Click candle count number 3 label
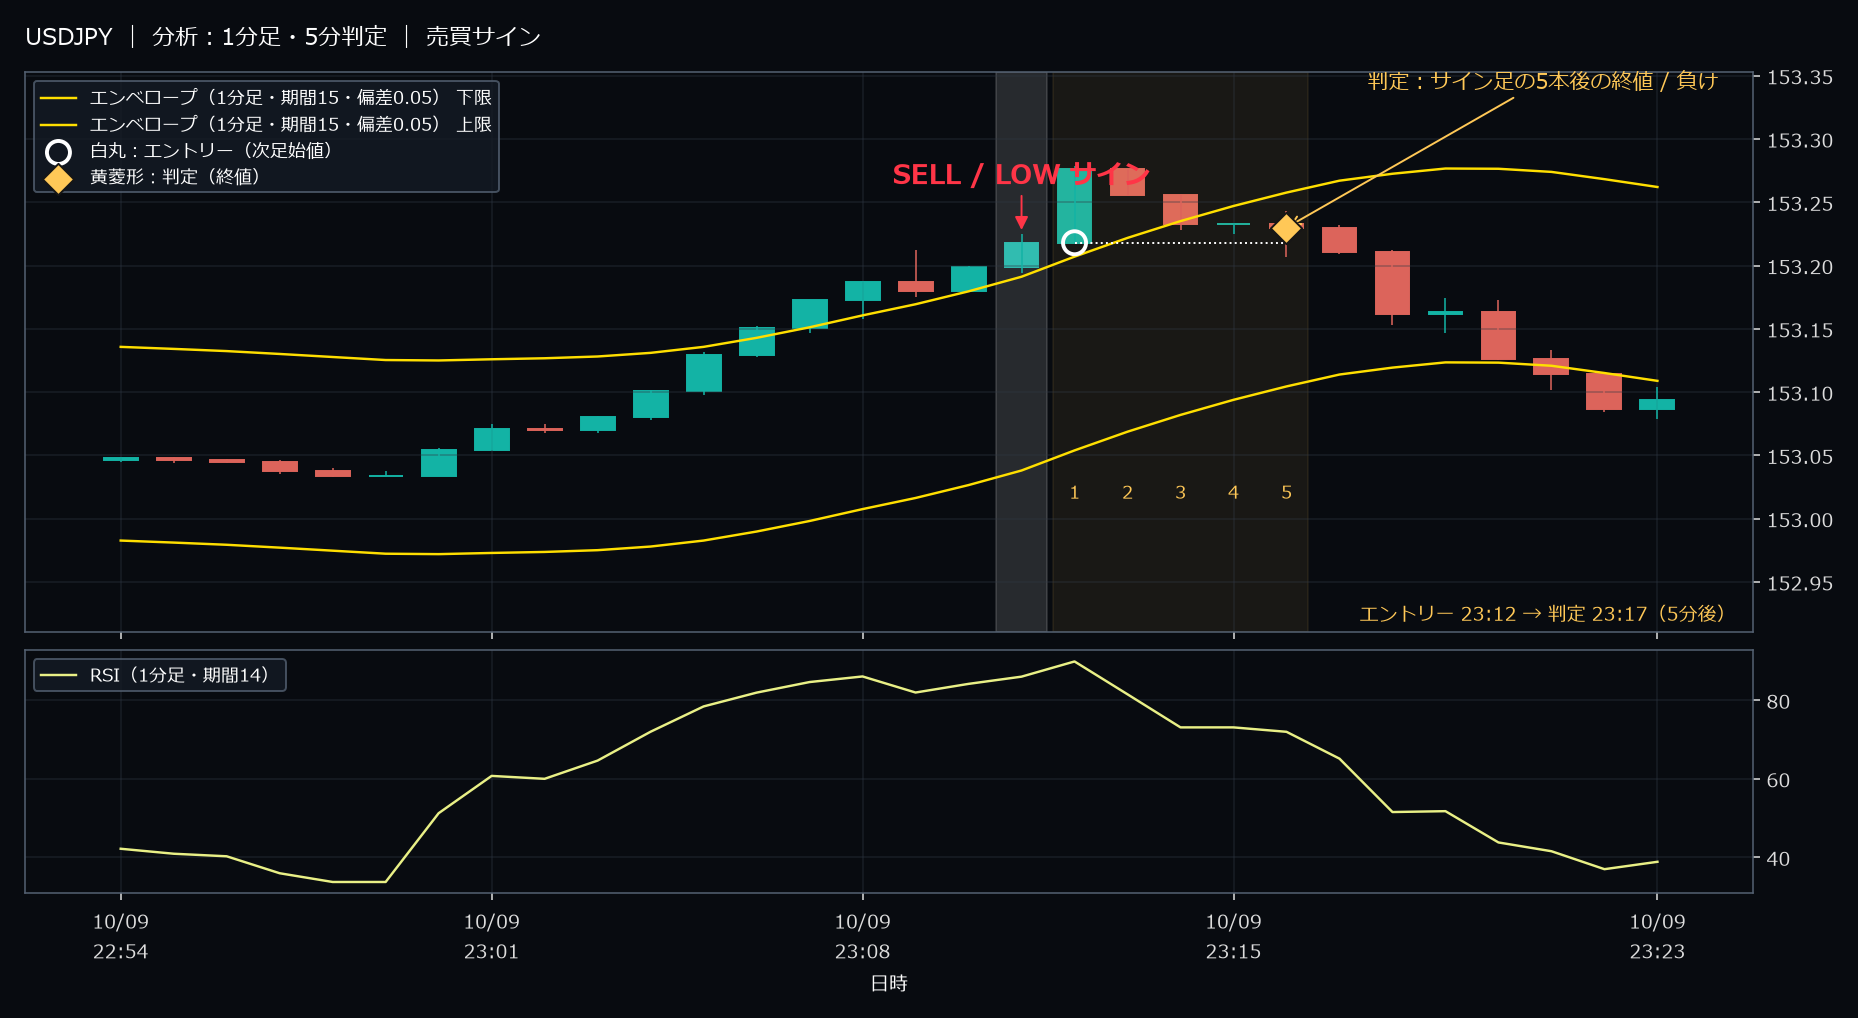 (x=1180, y=493)
